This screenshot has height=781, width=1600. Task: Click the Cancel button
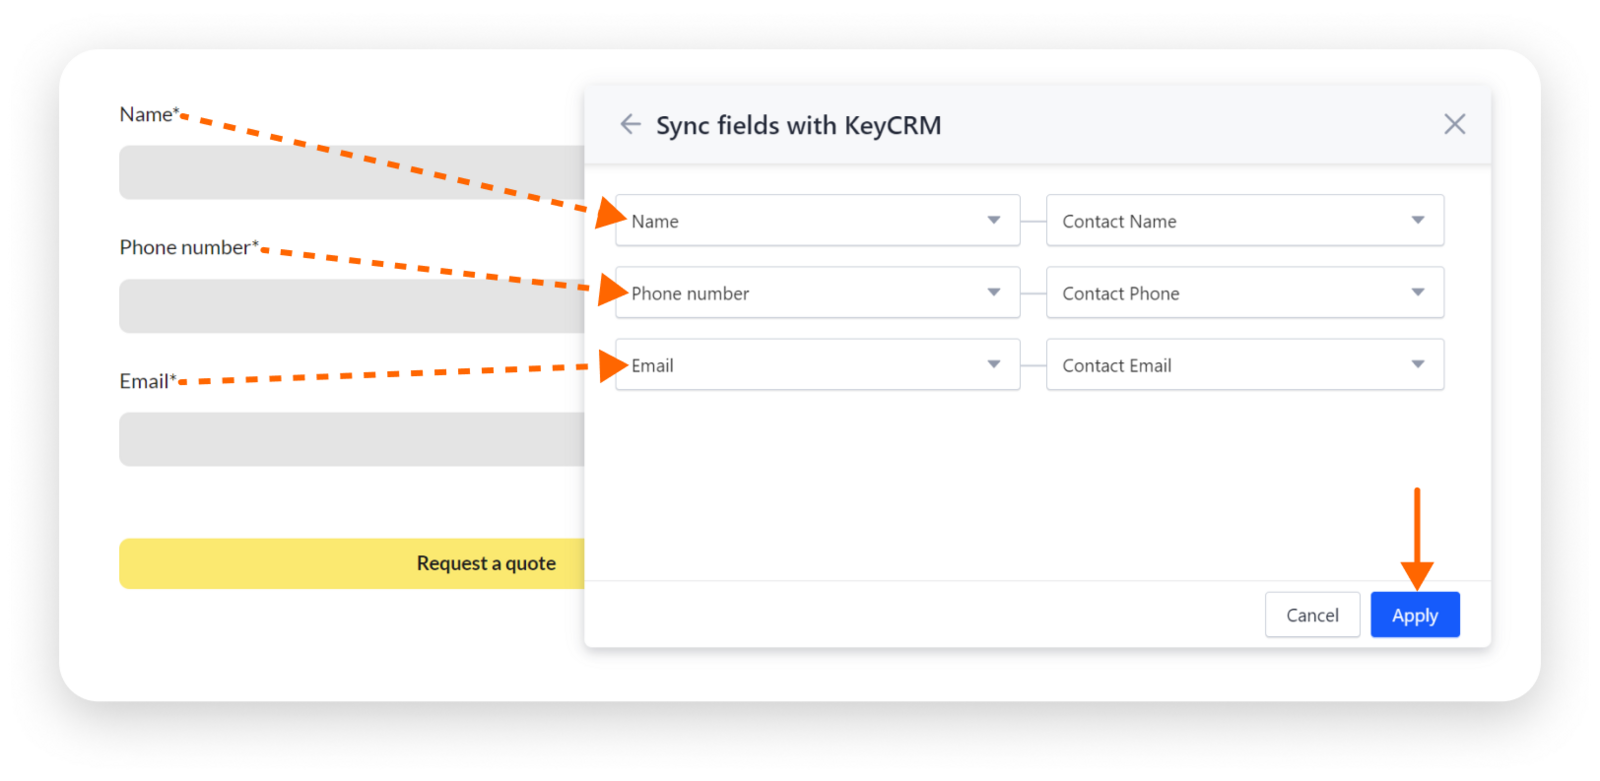[1312, 615]
